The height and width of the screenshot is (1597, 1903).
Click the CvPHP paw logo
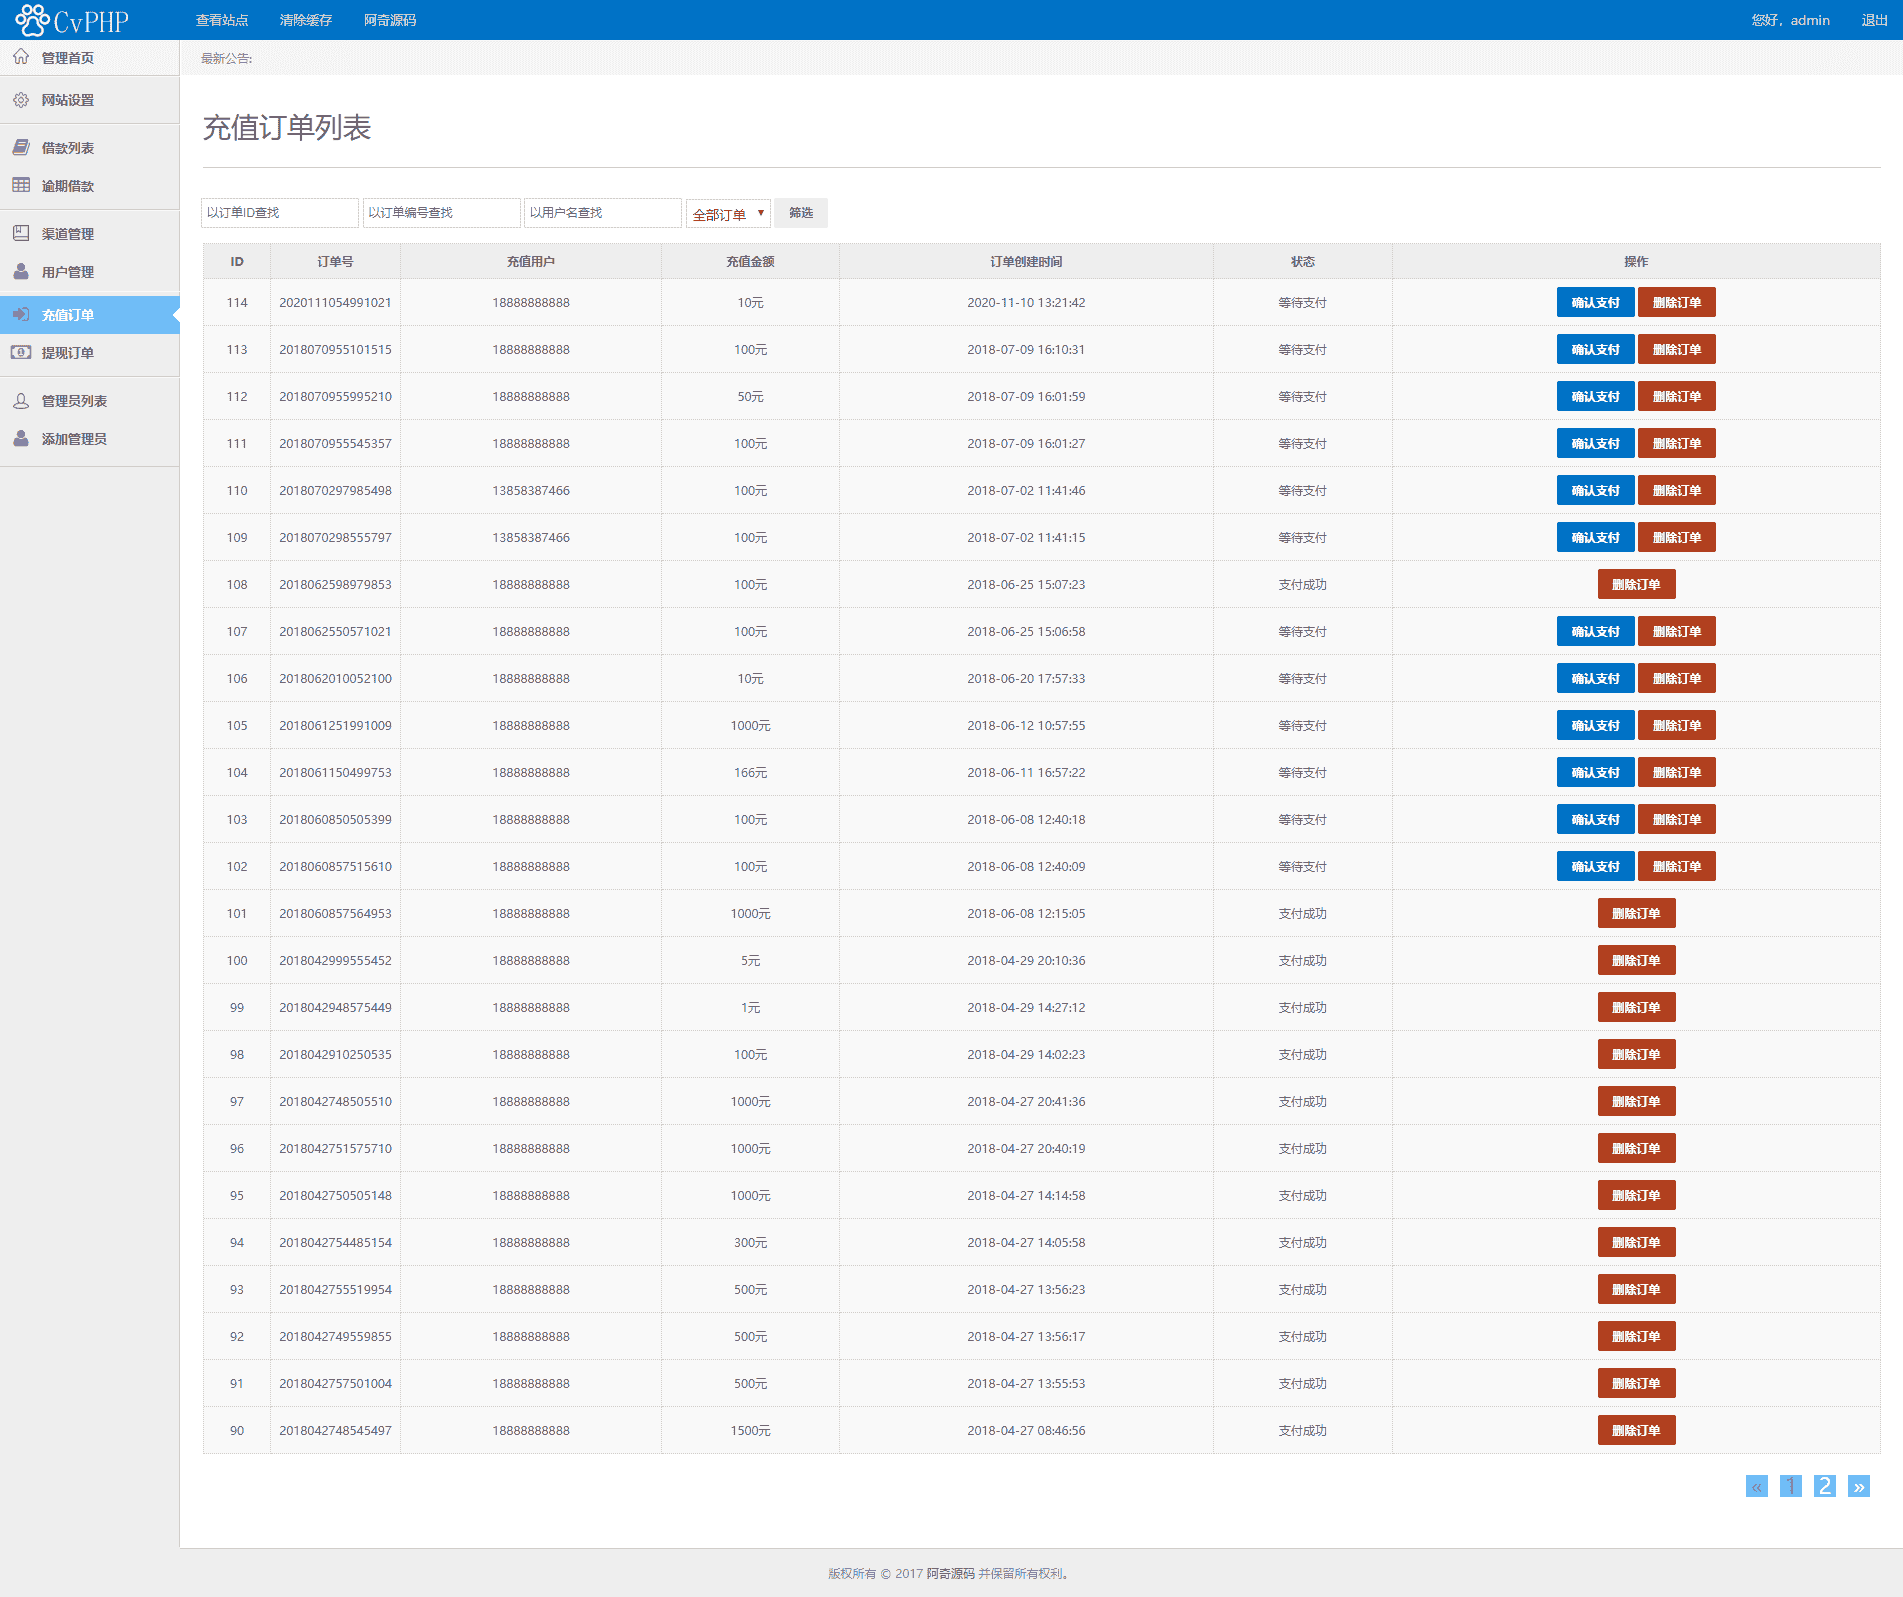tap(32, 20)
